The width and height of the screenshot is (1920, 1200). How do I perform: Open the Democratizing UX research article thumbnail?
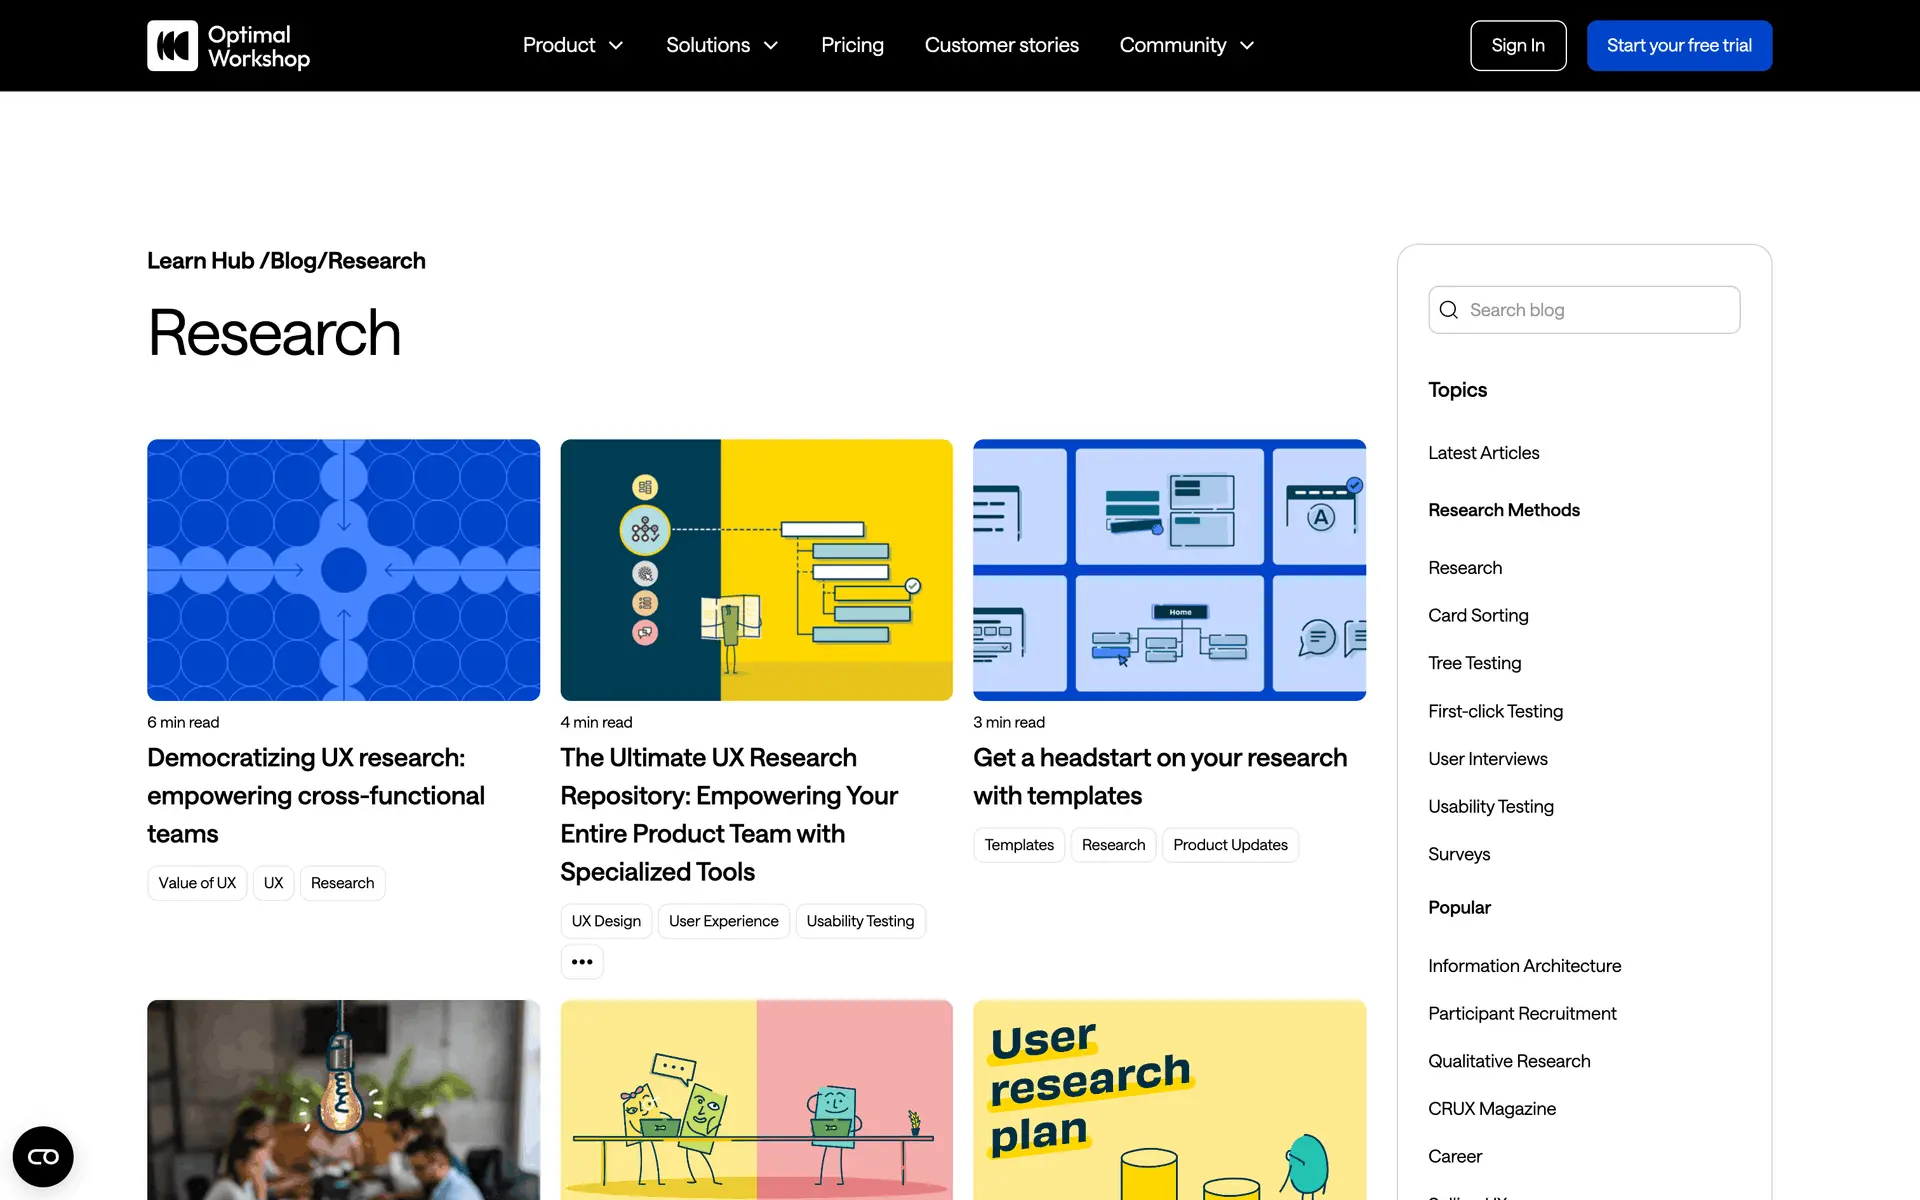click(343, 570)
